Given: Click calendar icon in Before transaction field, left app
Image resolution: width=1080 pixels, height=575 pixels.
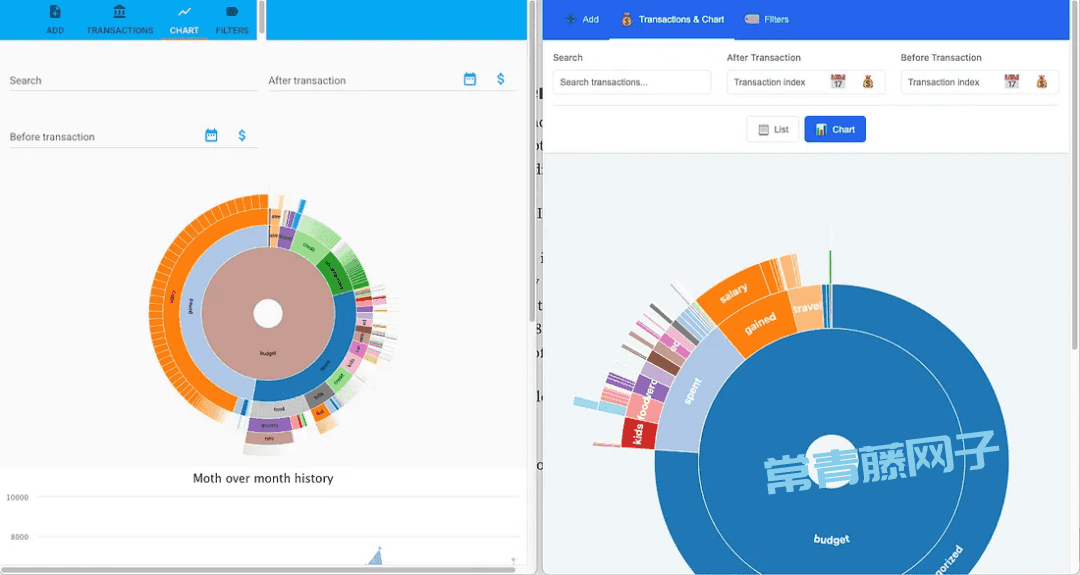Looking at the screenshot, I should click(211, 136).
